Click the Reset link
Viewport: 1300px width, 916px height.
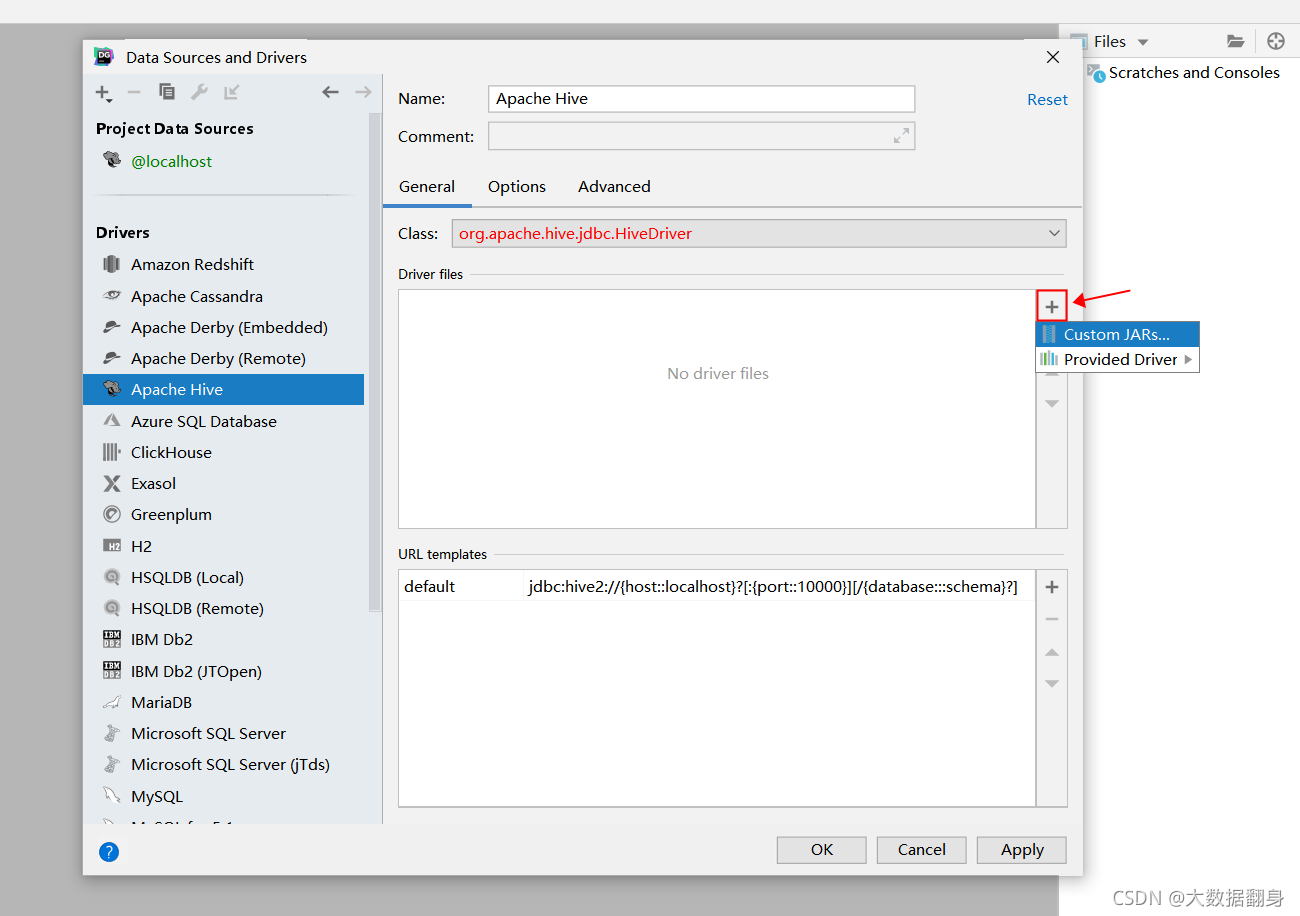point(1047,99)
